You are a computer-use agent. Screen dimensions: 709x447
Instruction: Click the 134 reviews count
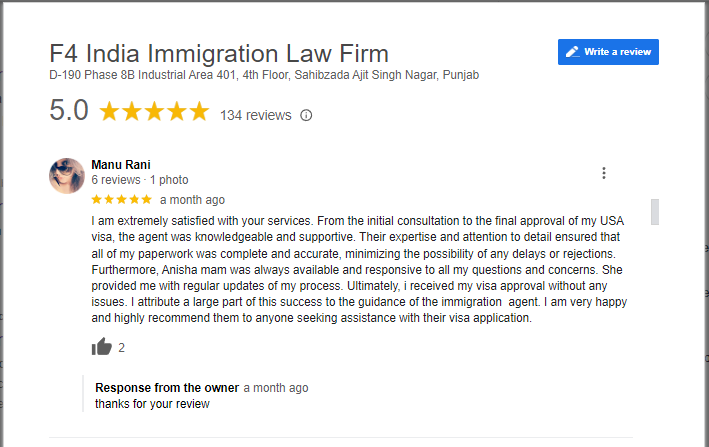(x=255, y=115)
